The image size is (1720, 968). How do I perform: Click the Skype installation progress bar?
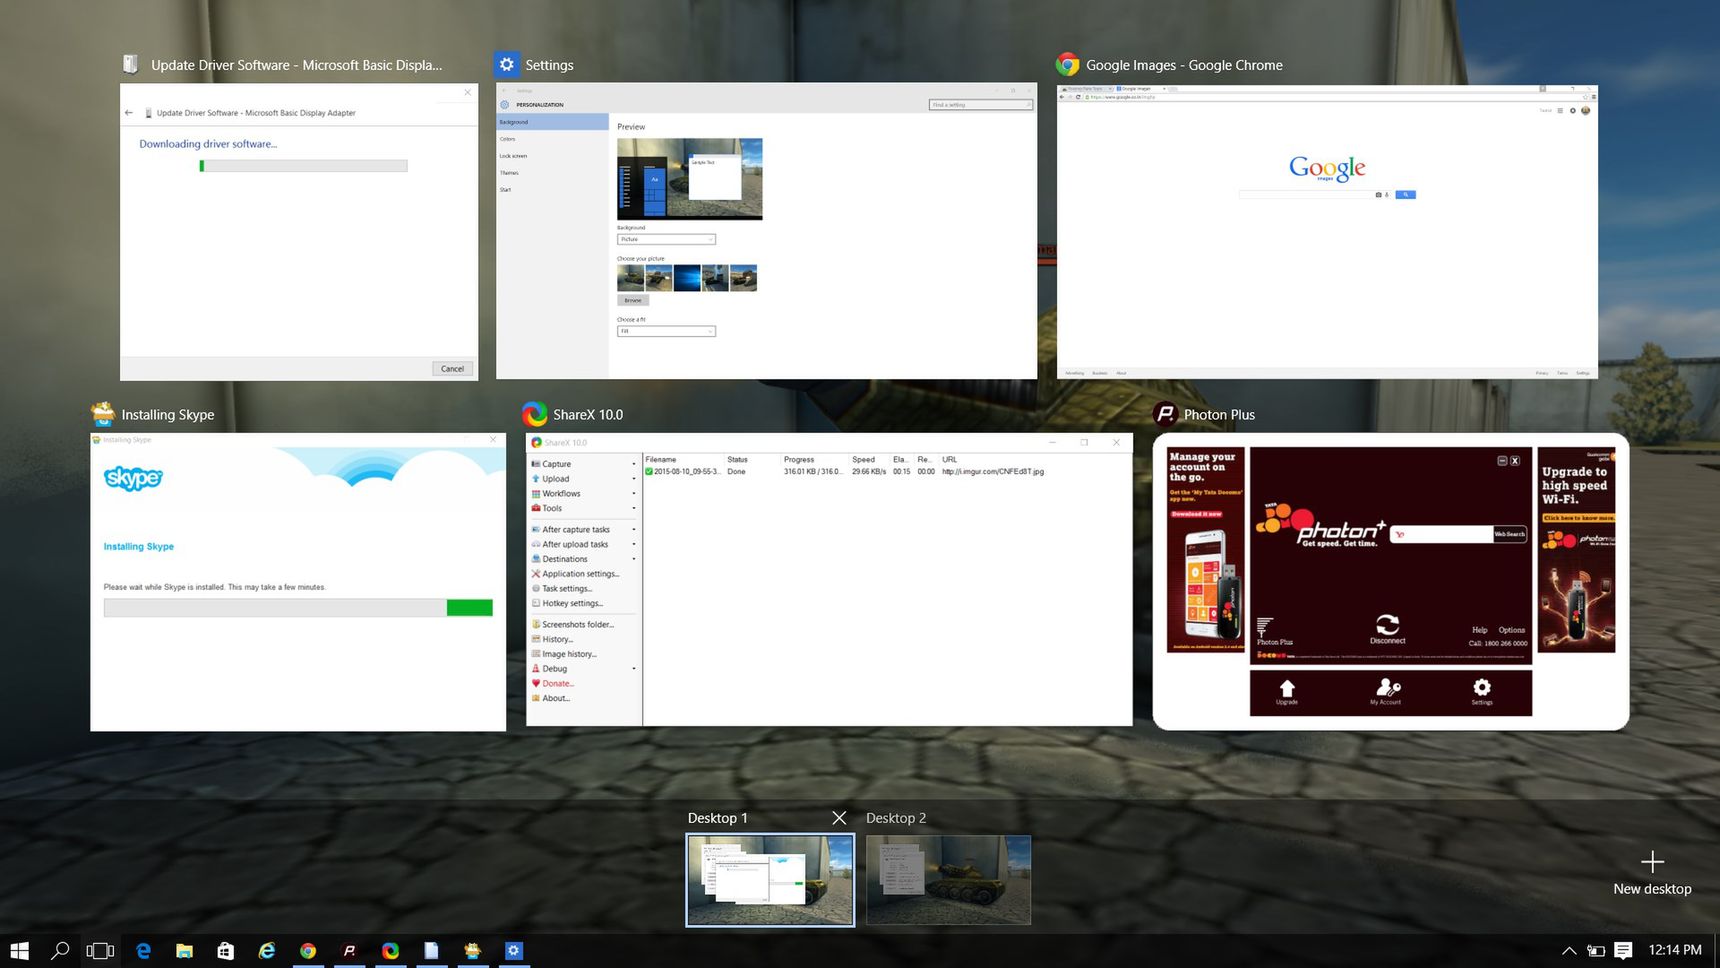coord(298,608)
